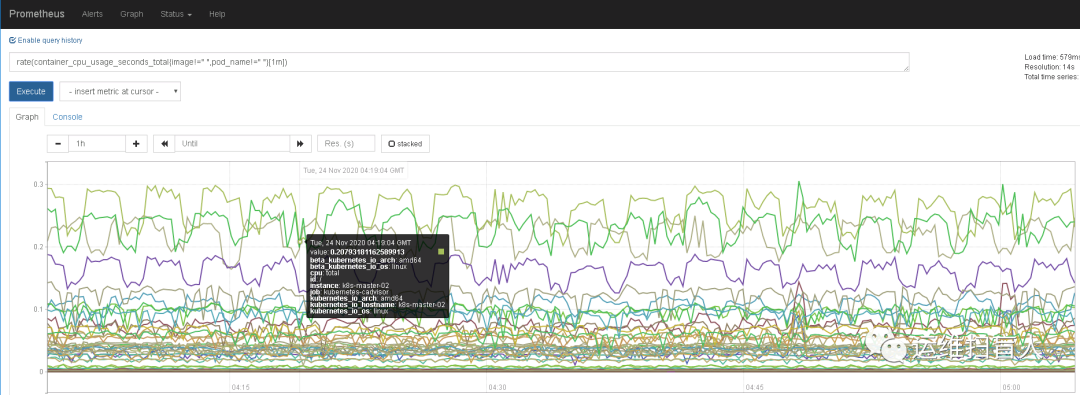Toggle the stacked graph checkbox

406,143
